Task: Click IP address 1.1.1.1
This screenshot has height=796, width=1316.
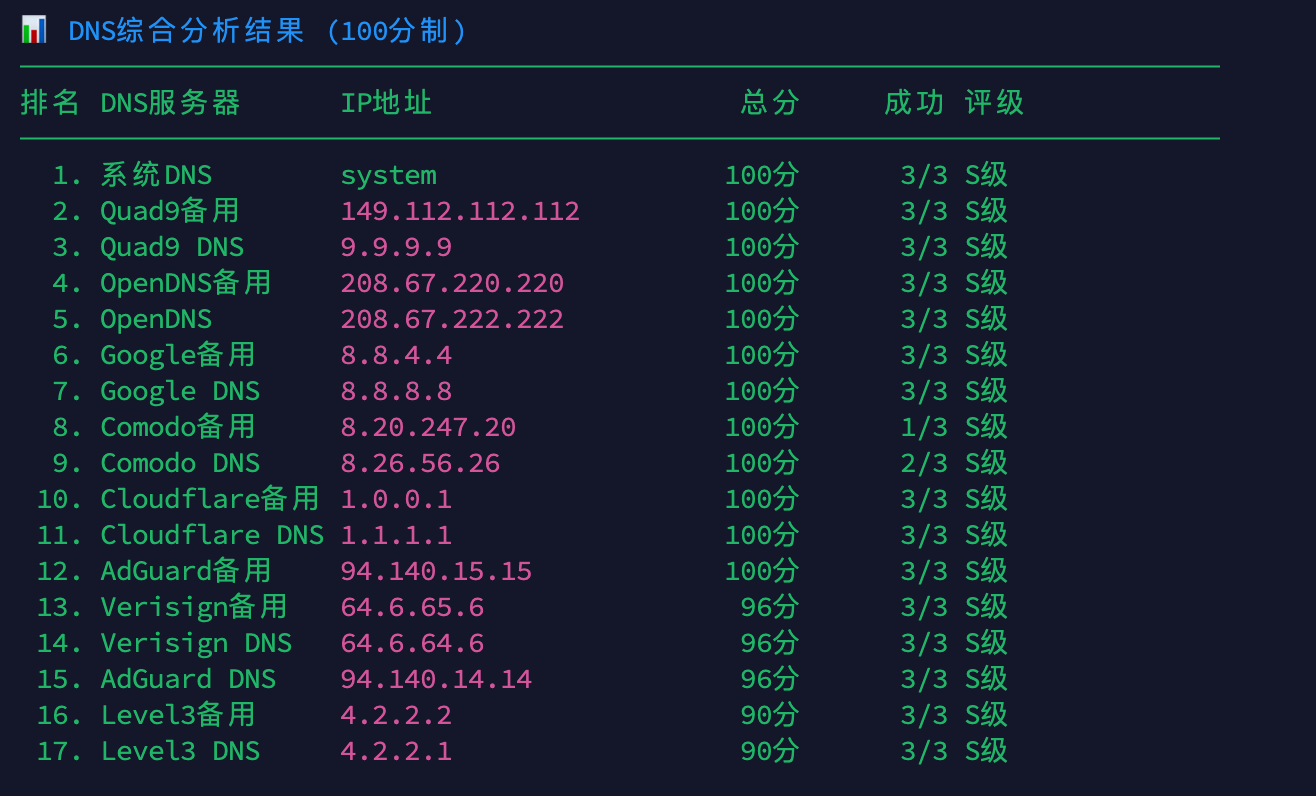Action: pyautogui.click(x=396, y=535)
